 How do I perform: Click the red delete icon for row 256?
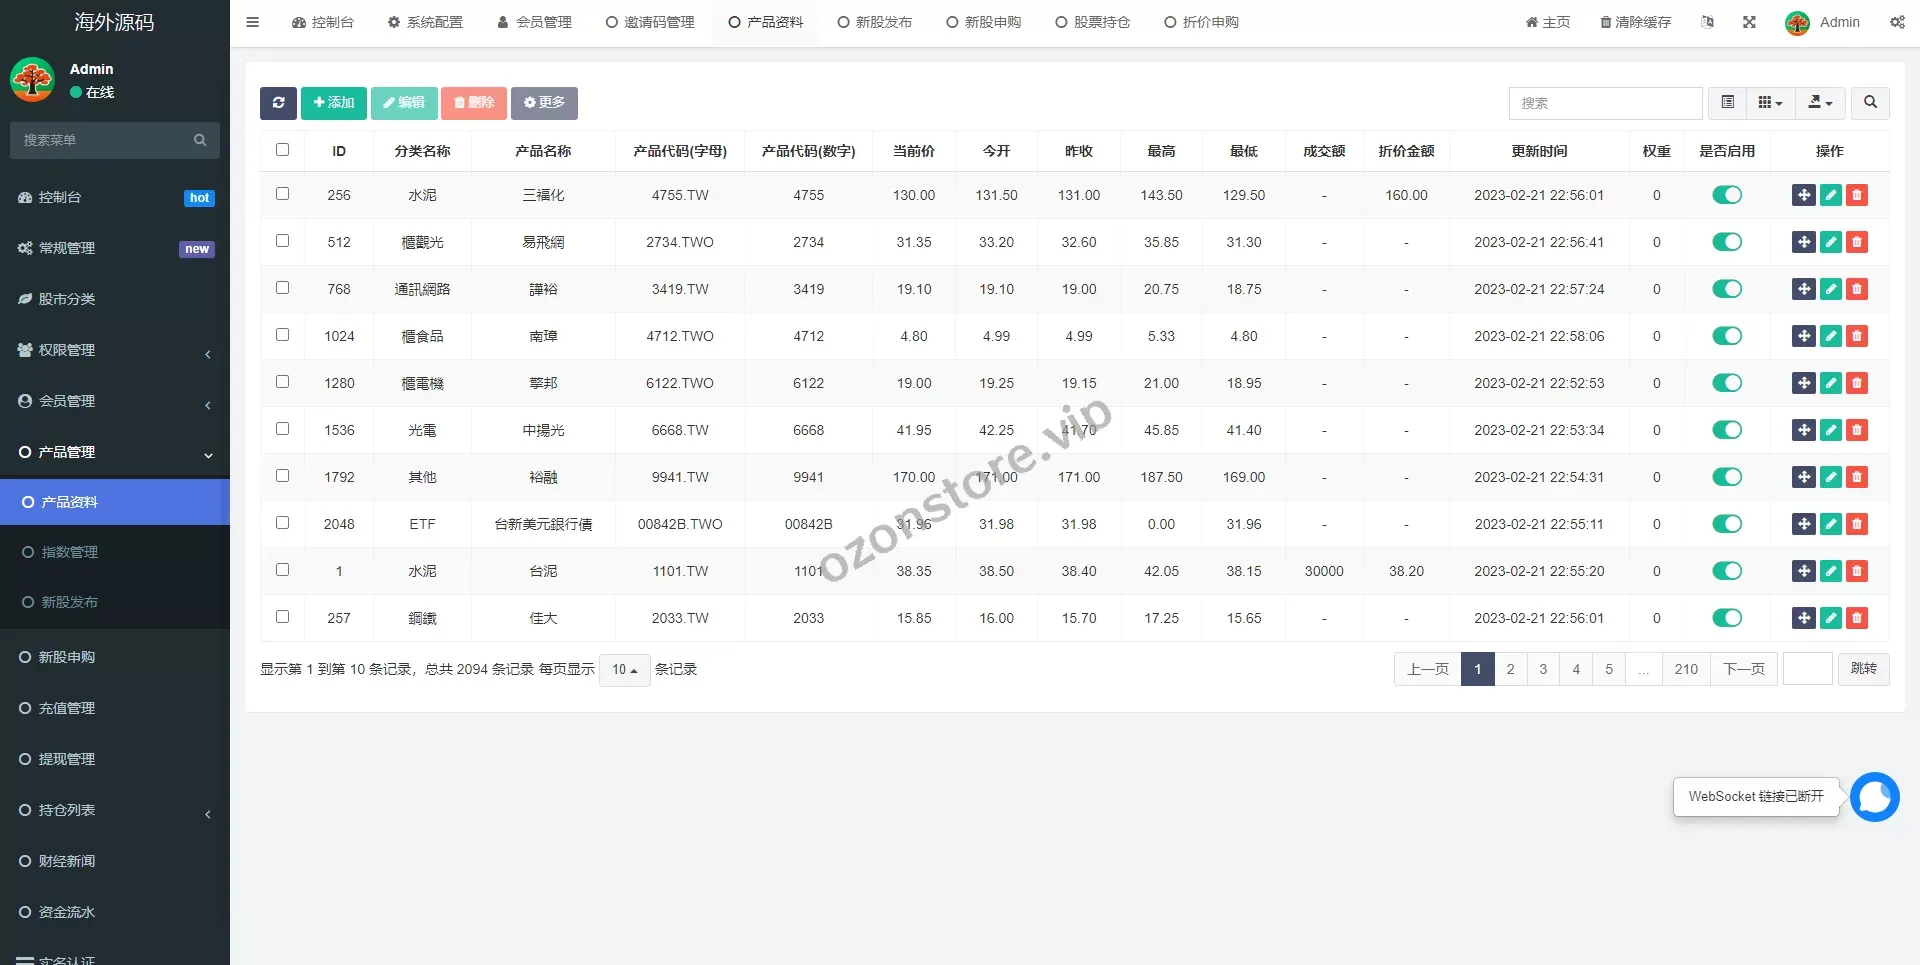(1857, 195)
